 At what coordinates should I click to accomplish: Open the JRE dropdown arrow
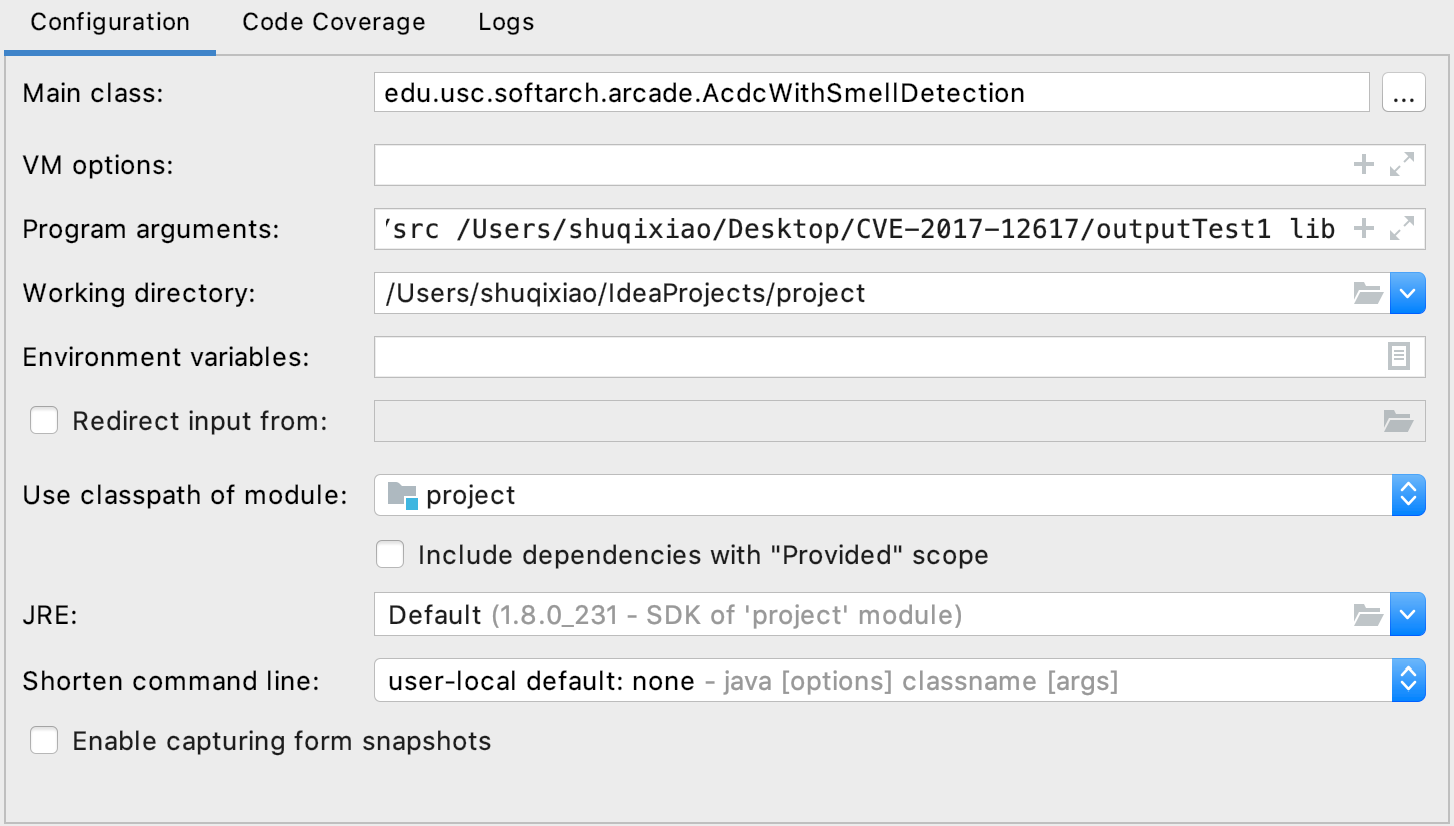[1408, 614]
